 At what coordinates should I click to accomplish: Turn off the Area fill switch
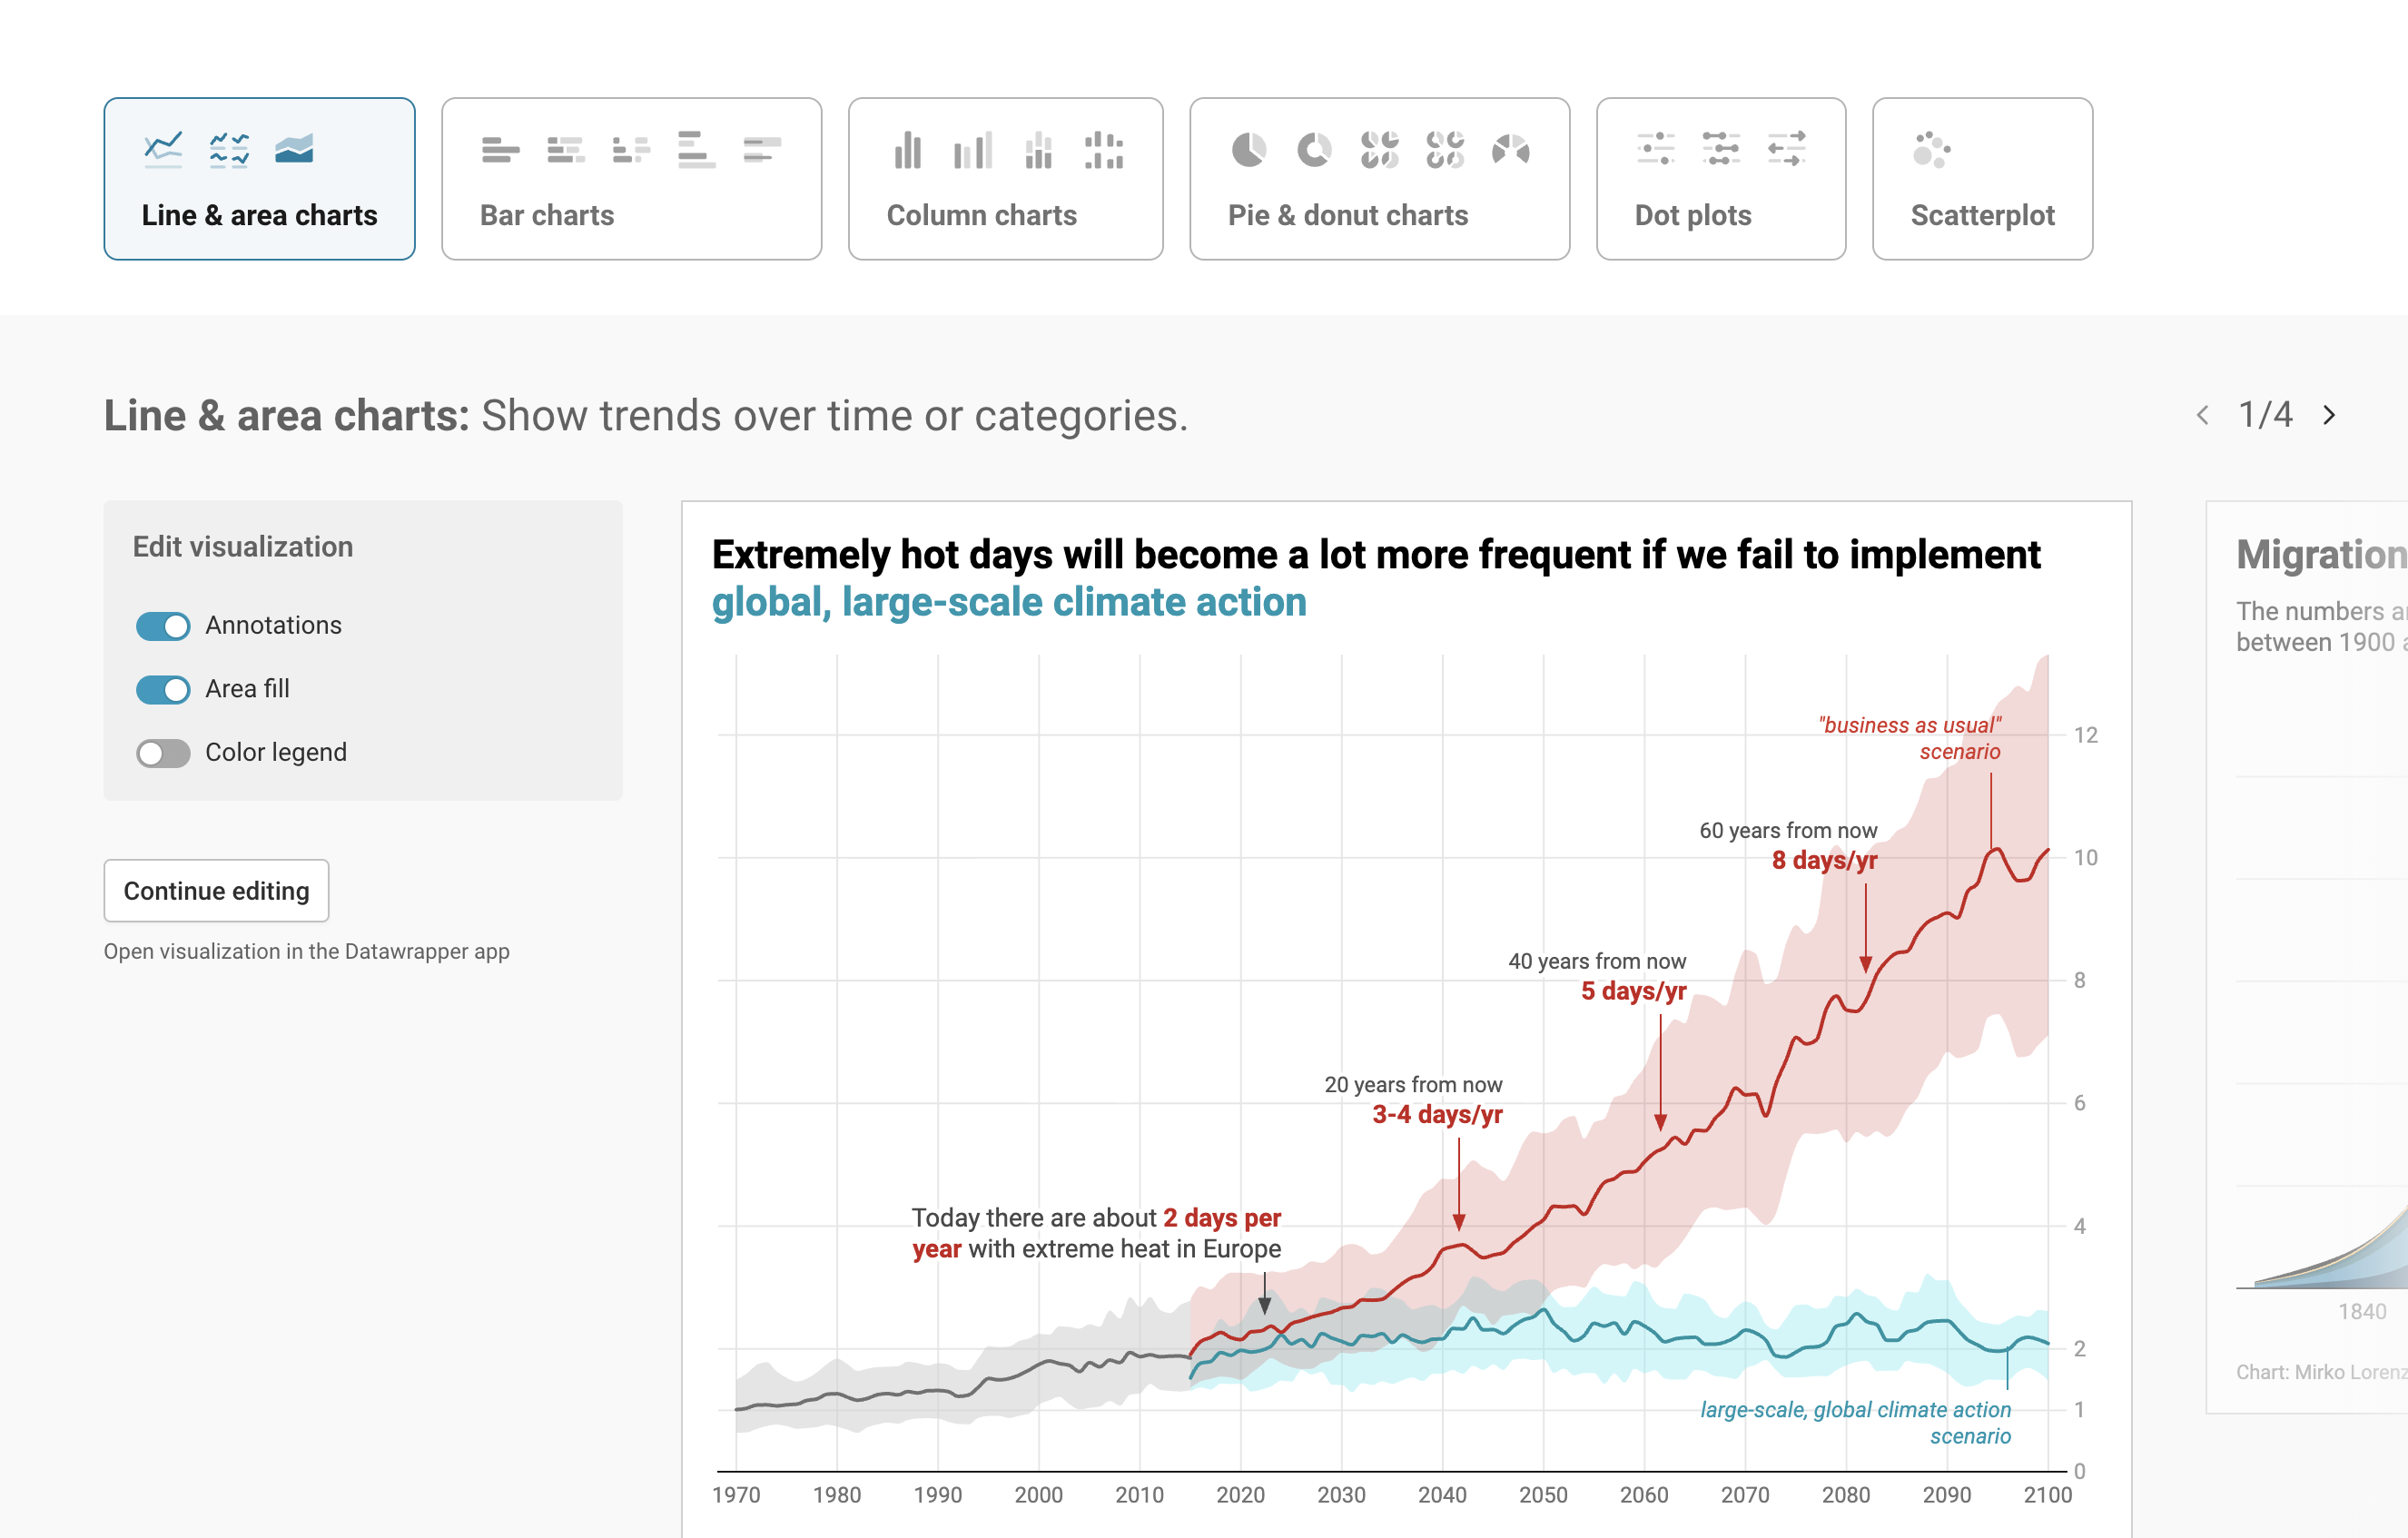(163, 689)
